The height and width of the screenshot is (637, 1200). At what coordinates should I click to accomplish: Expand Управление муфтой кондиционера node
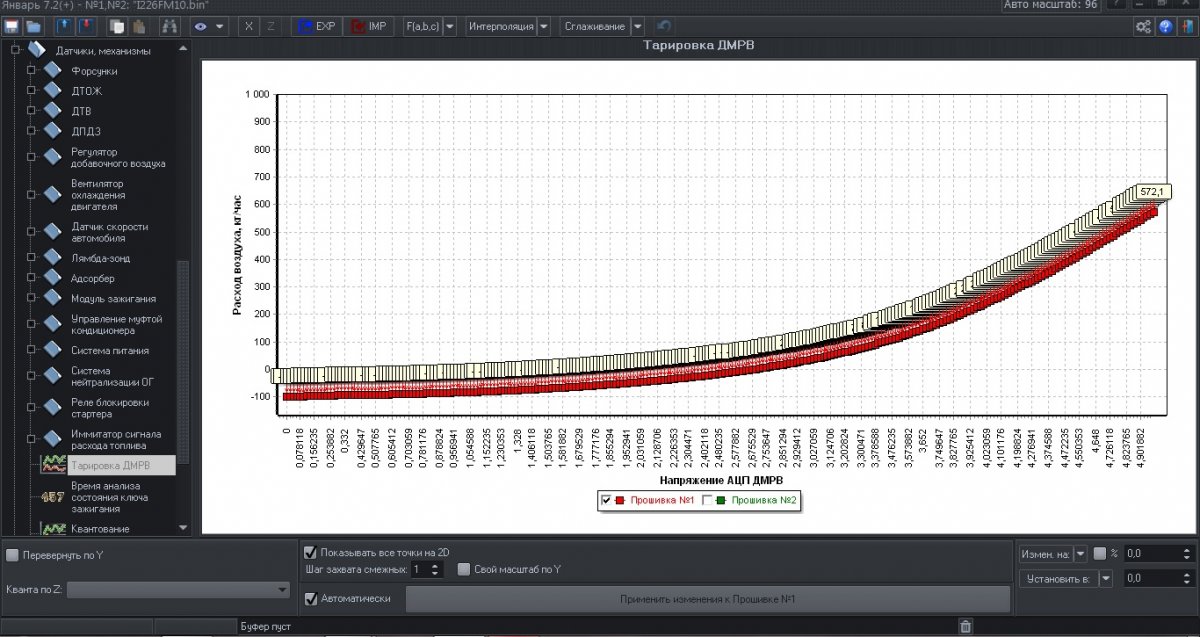pyautogui.click(x=31, y=325)
